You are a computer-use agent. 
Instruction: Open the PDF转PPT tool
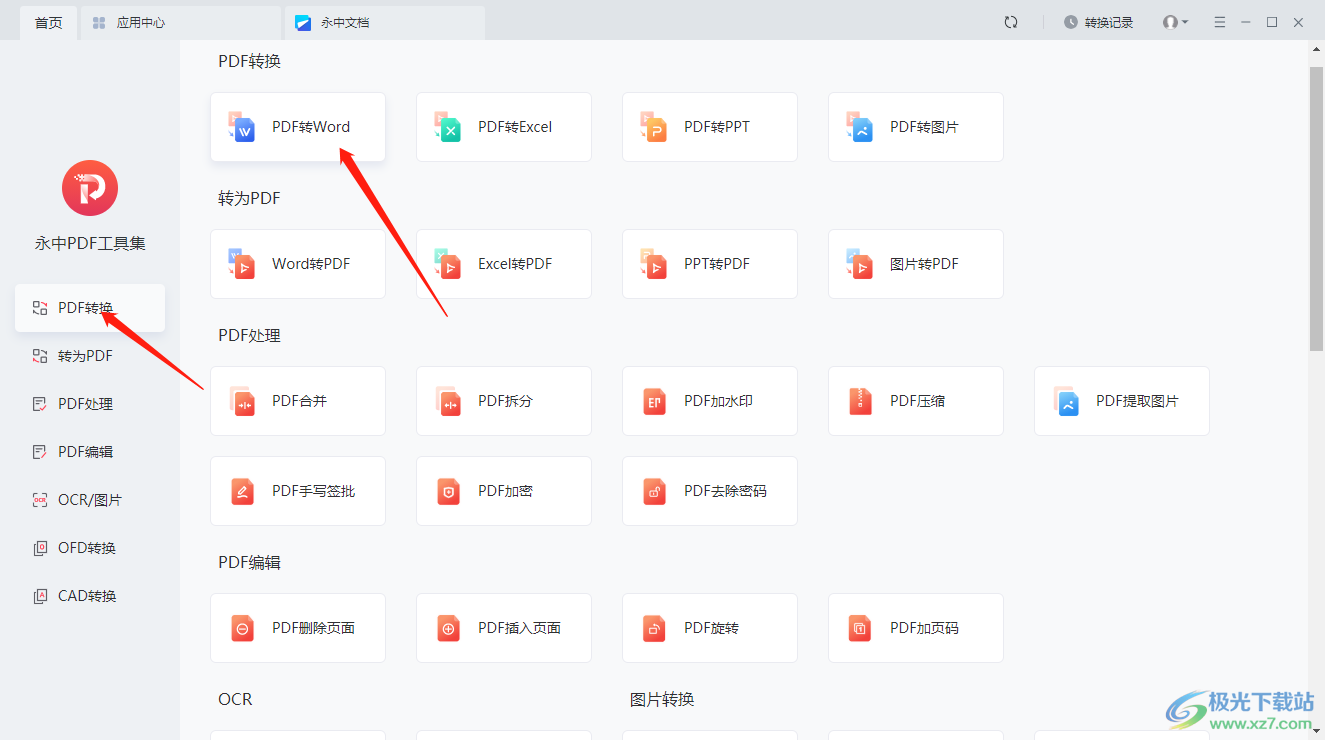point(710,127)
